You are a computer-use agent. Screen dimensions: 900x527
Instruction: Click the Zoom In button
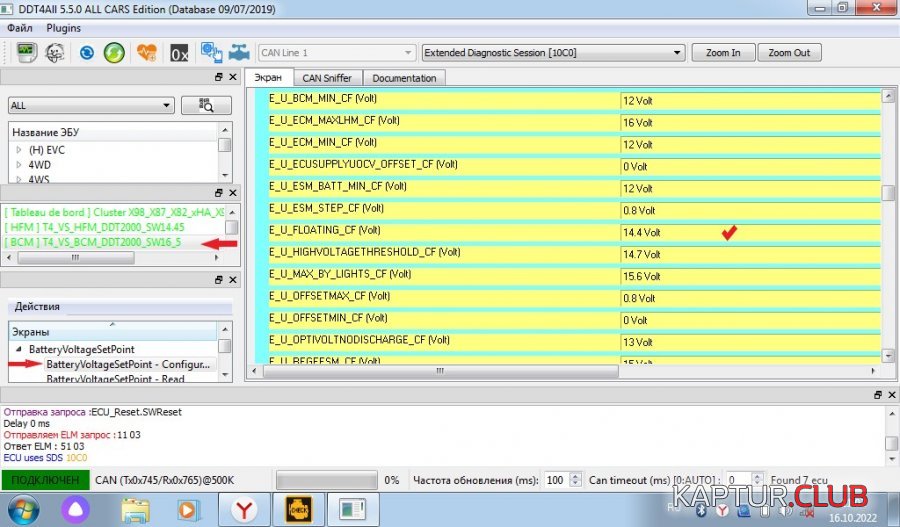tap(723, 53)
